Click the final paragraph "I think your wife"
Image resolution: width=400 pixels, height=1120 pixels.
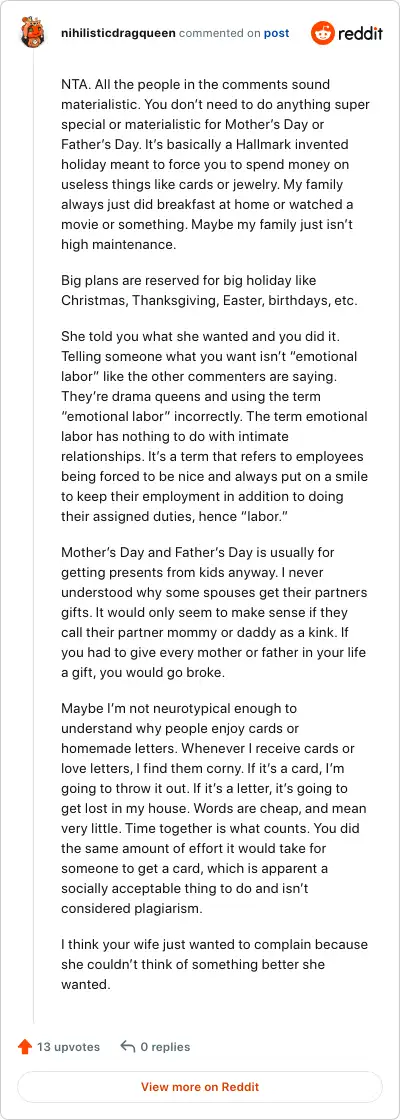(x=214, y=964)
